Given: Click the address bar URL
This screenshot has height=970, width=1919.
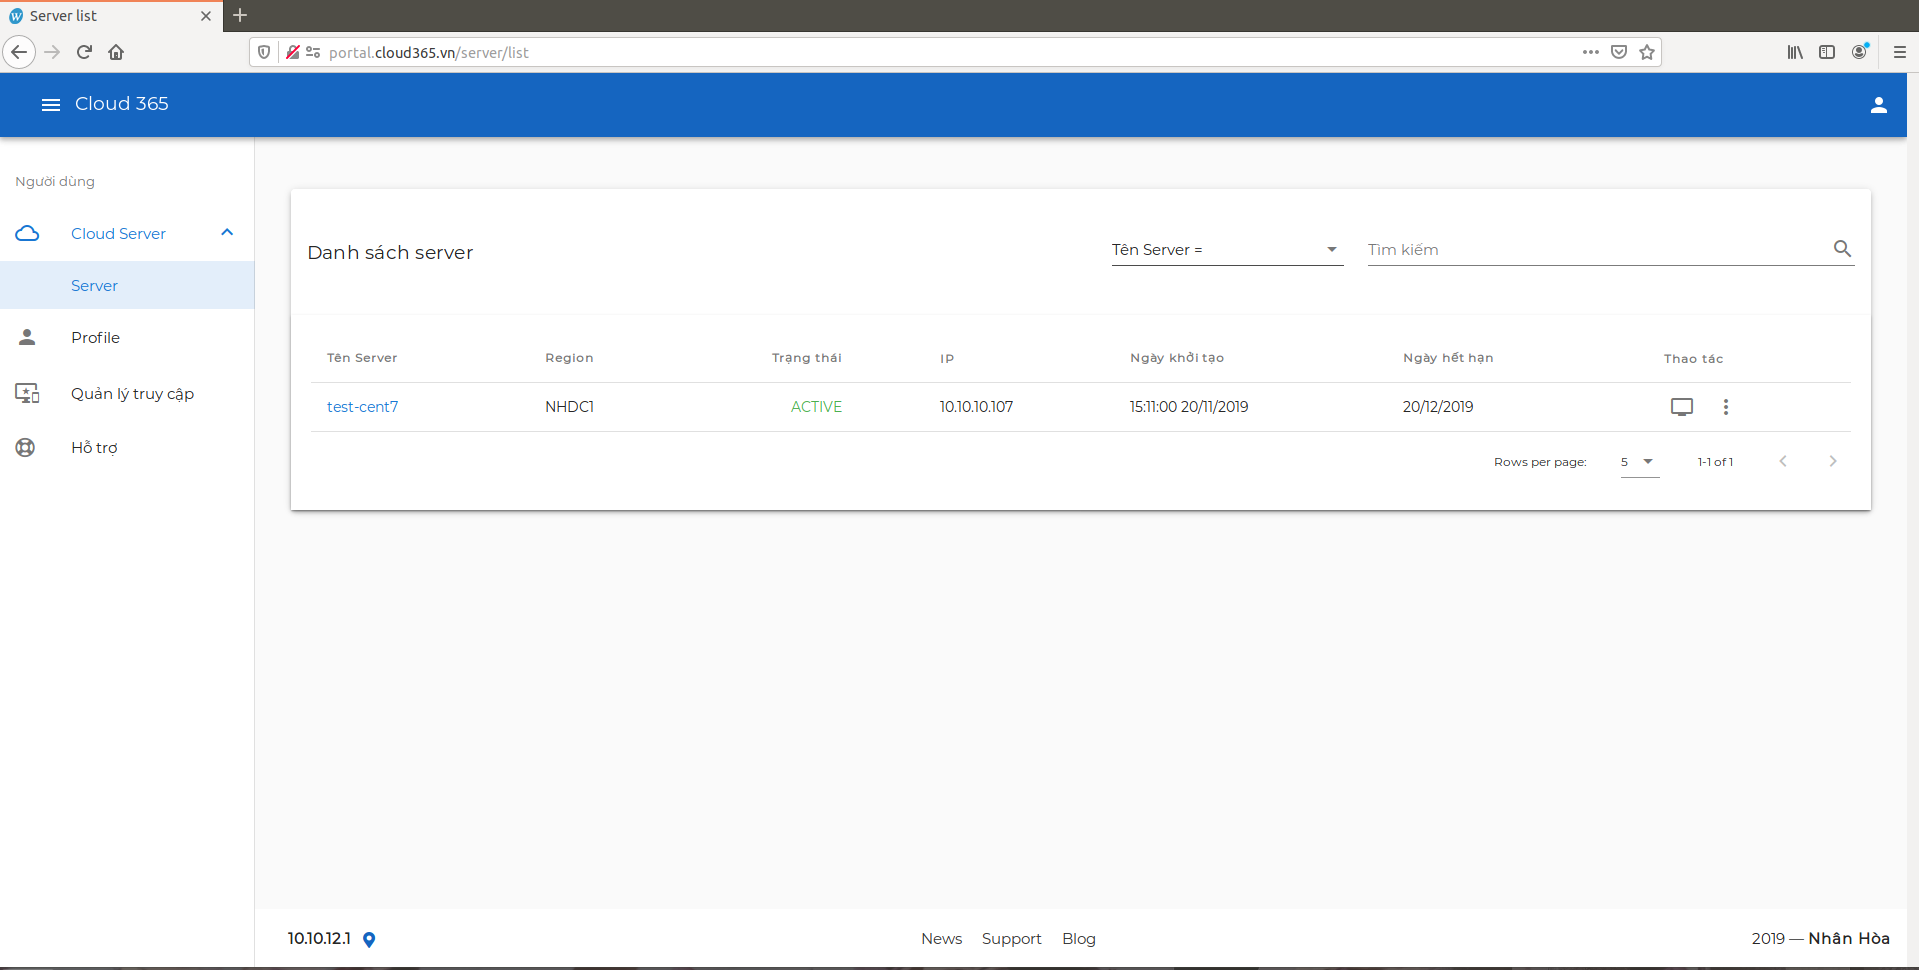Looking at the screenshot, I should click(429, 53).
